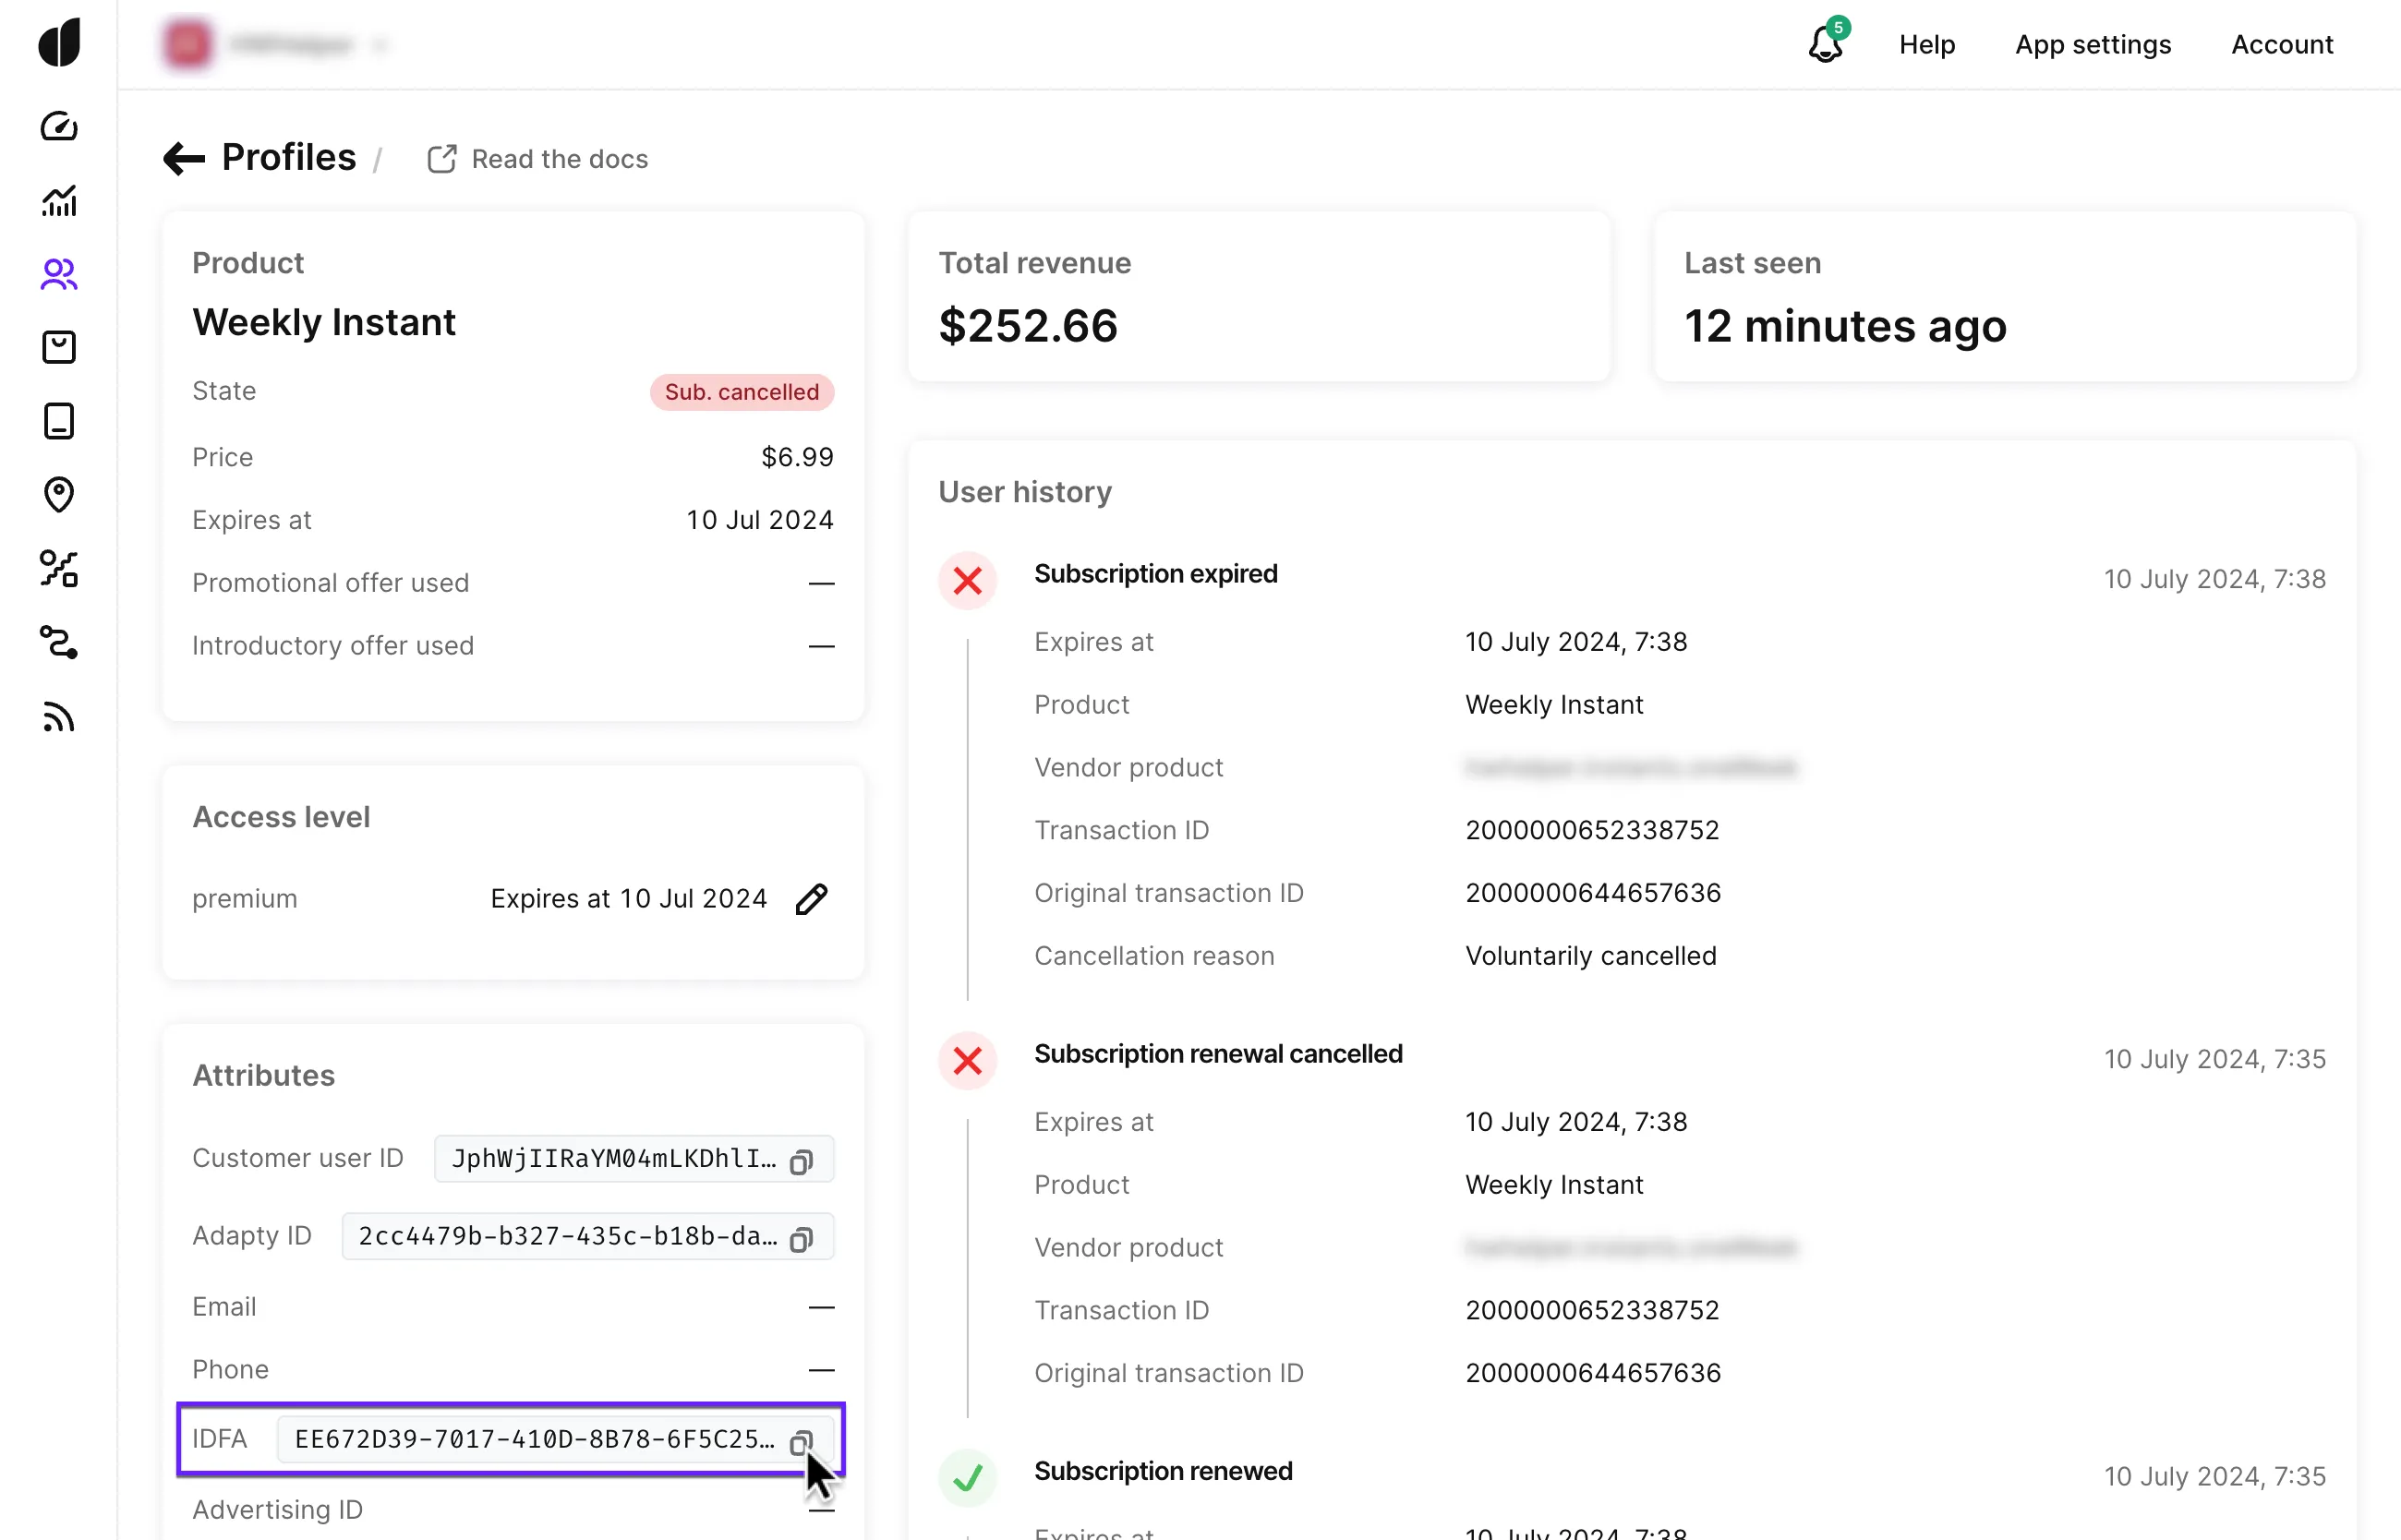This screenshot has height=1540, width=2401.
Task: Copy the Adapty ID value
Action: coord(801,1239)
